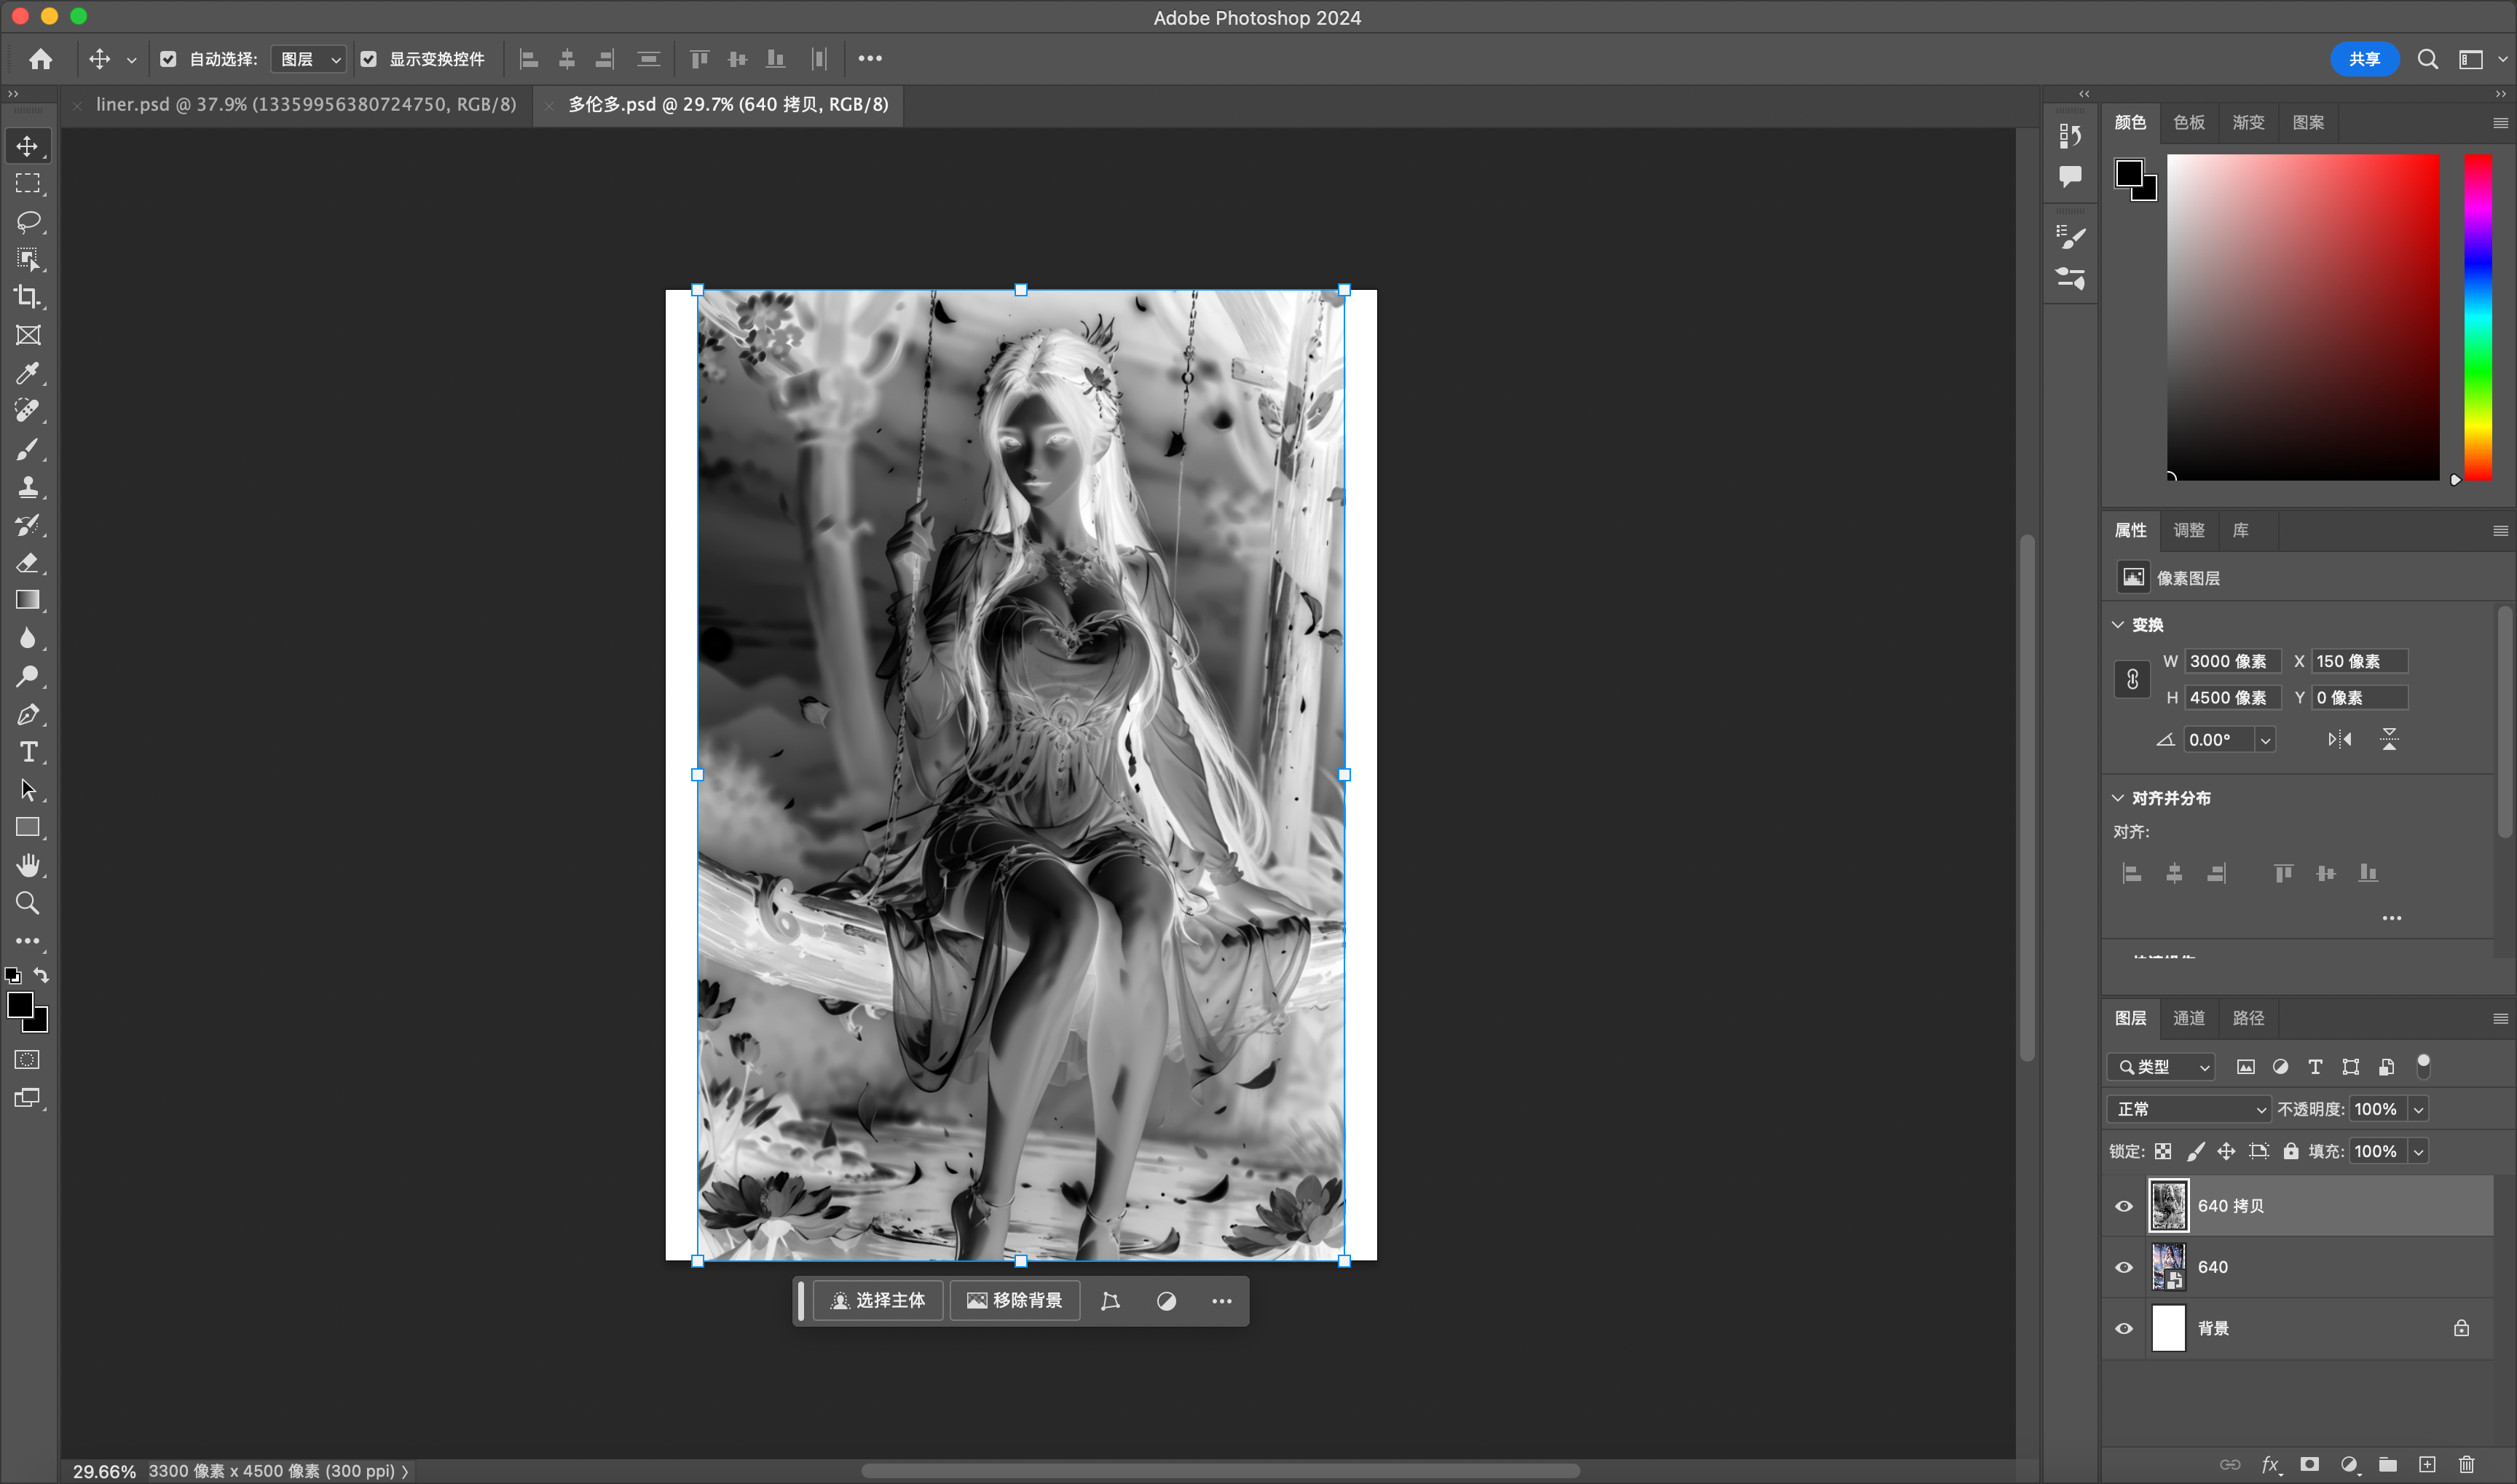Click the hue spectrum slider
Viewport: 2517px width, 1484px height.
coord(2477,317)
